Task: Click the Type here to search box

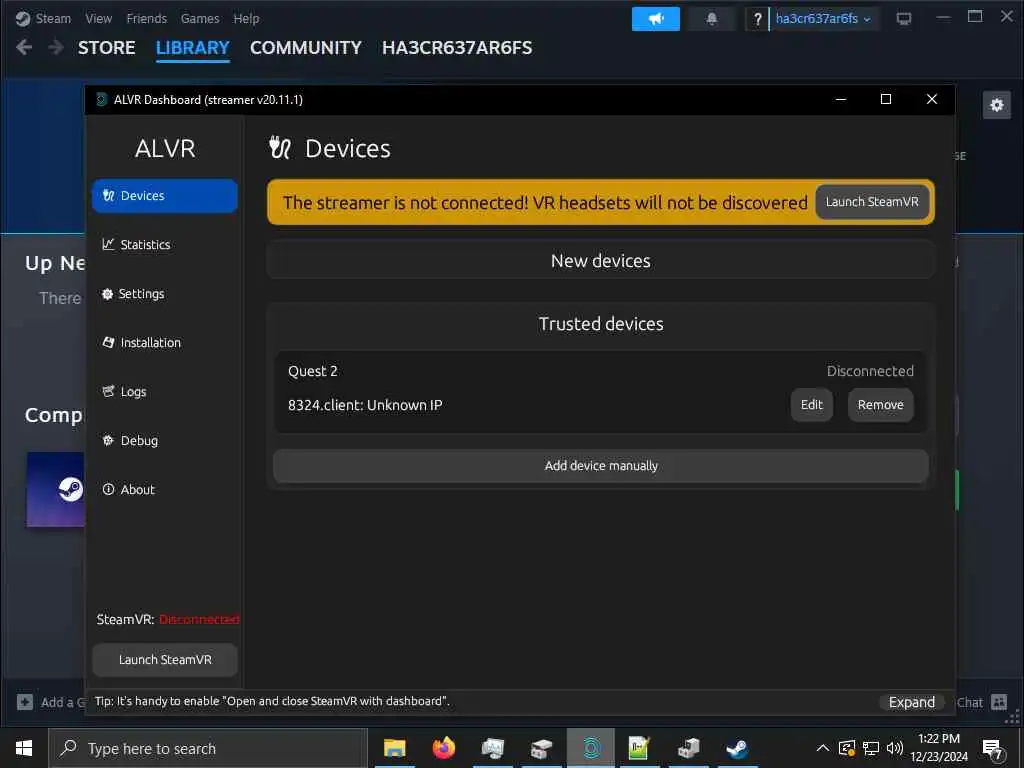Action: point(208,748)
